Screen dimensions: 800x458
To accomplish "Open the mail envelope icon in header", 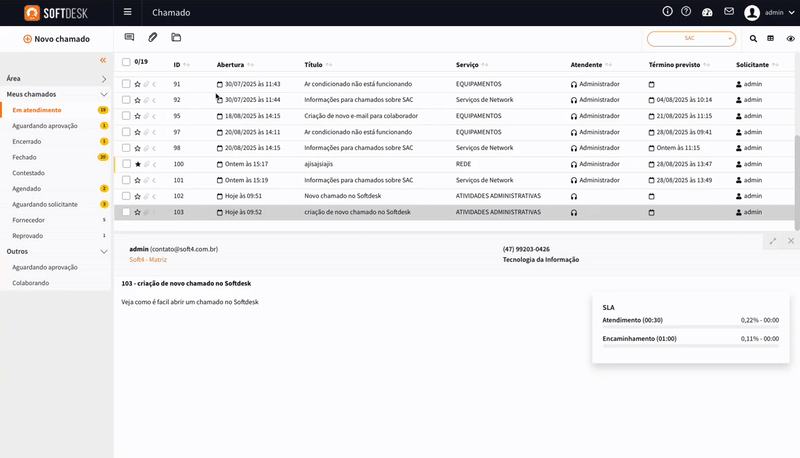I will [728, 12].
